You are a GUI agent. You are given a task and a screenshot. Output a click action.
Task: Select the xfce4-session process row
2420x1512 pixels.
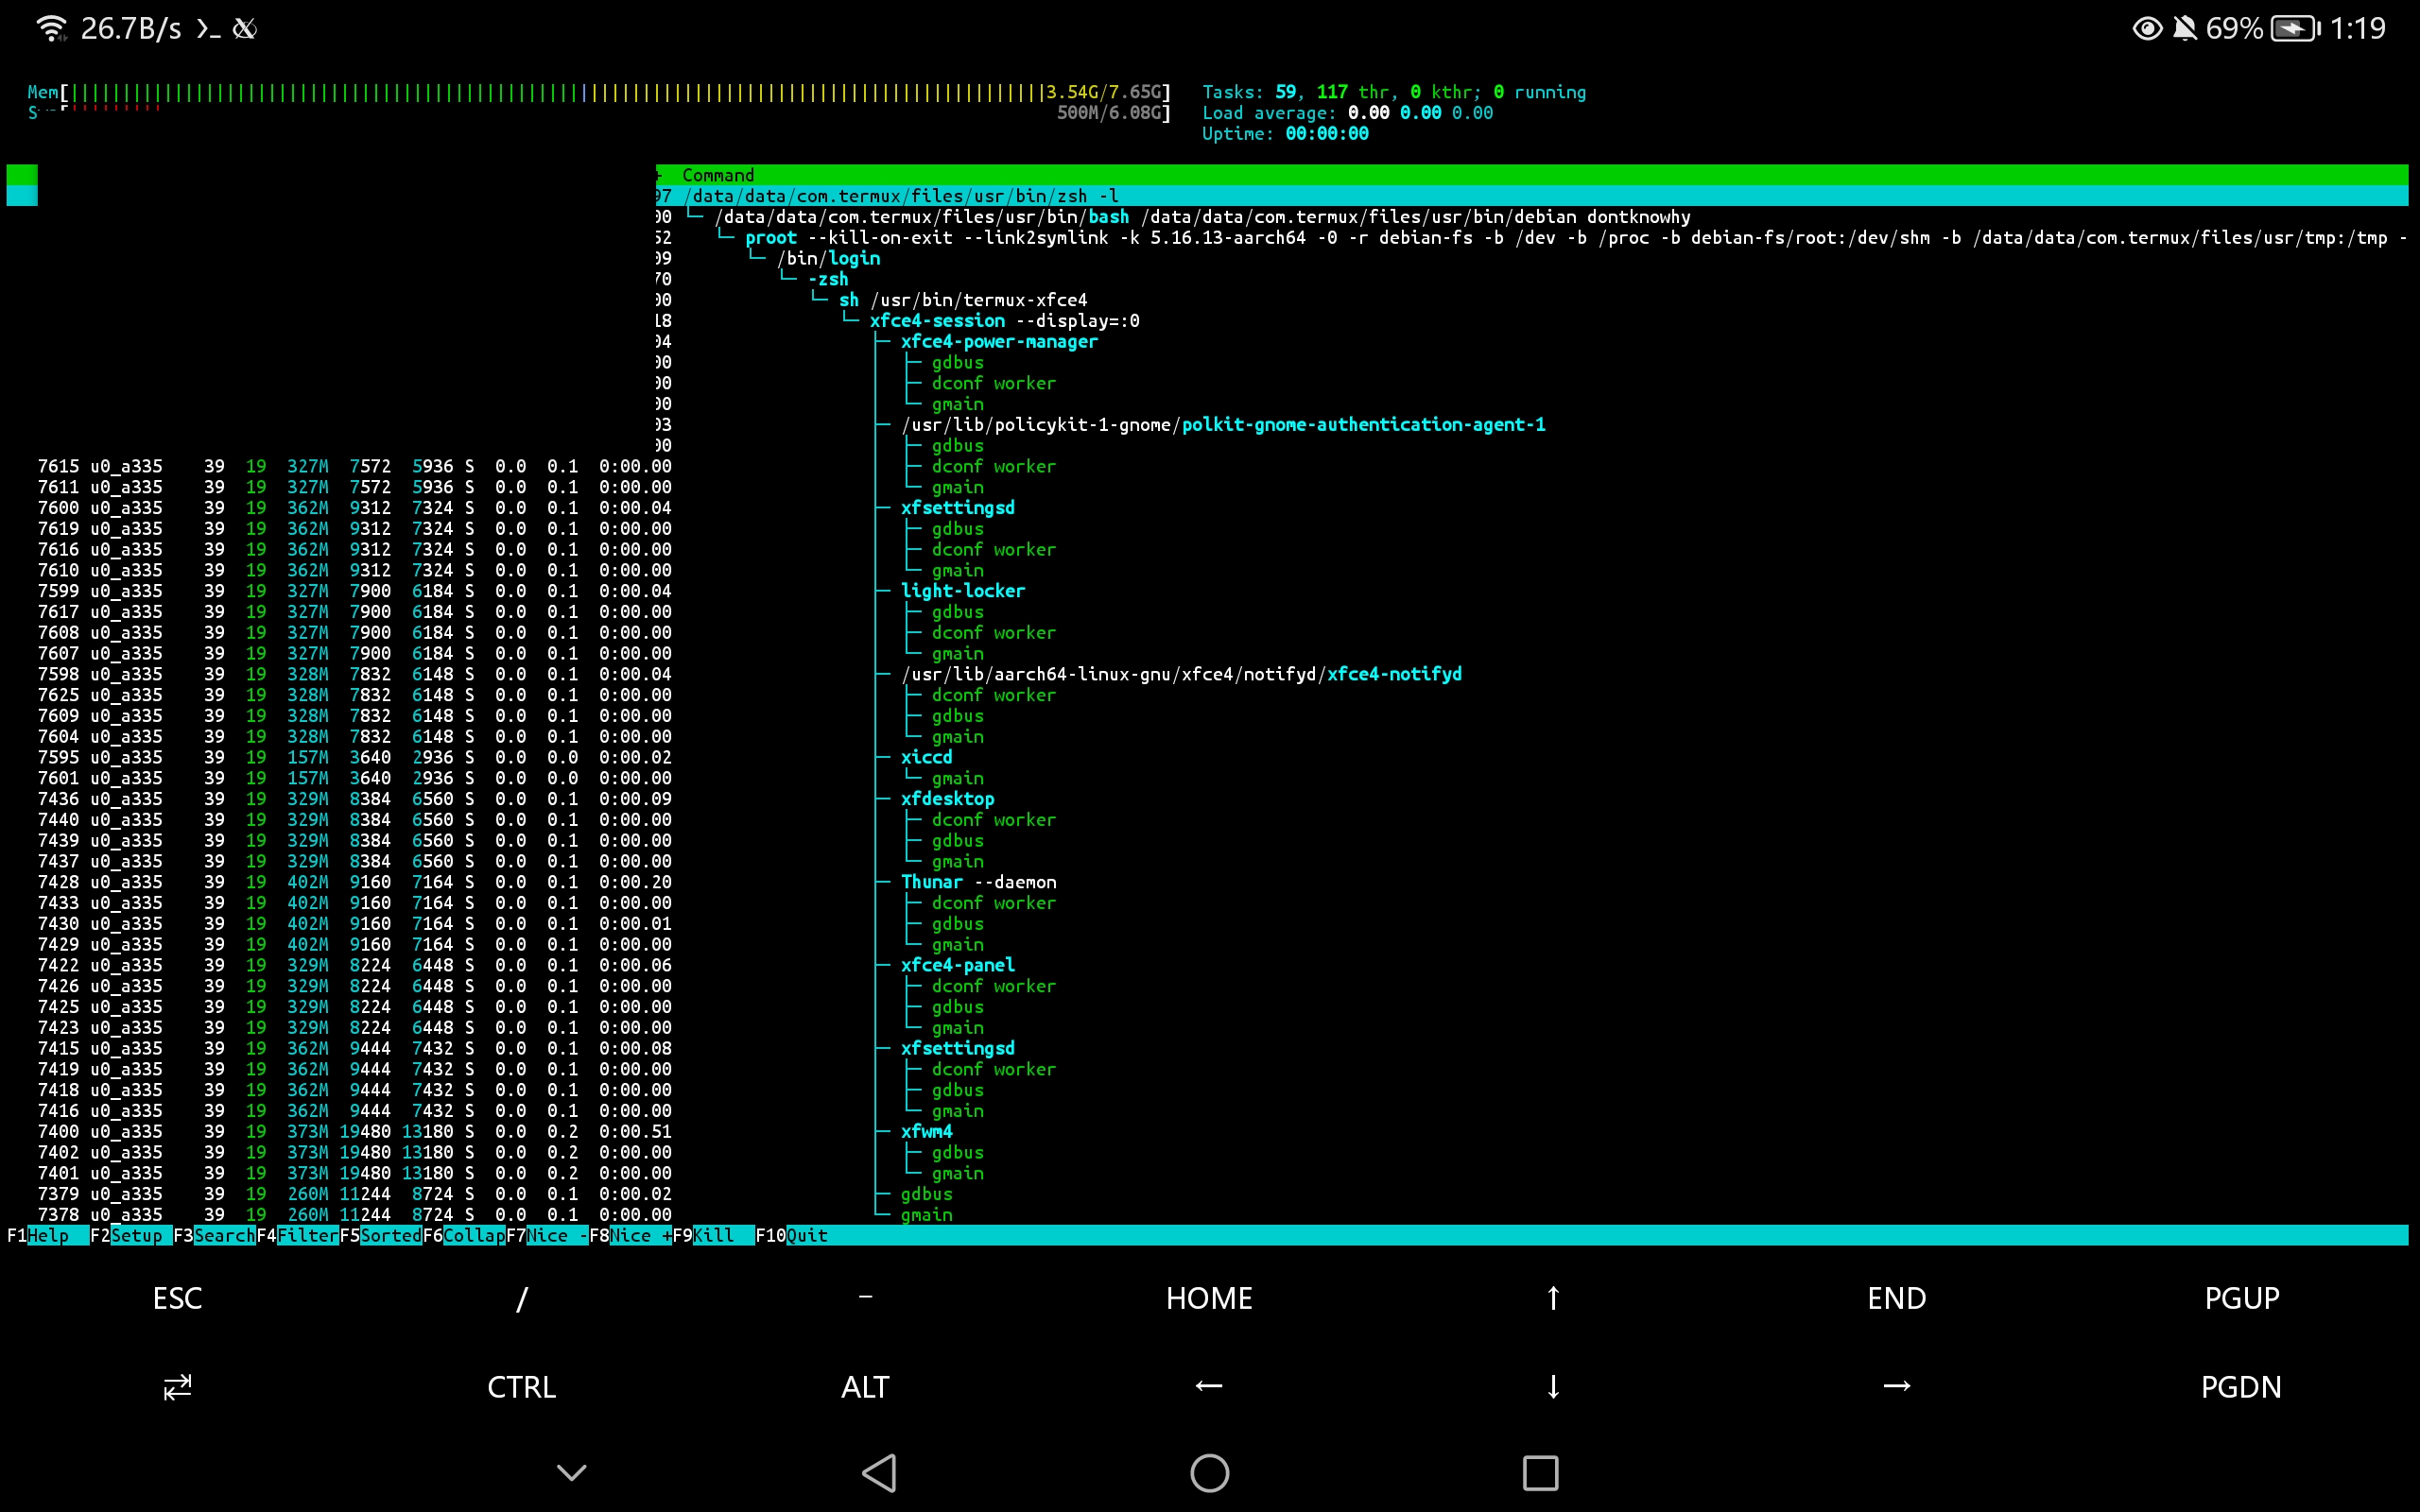point(938,320)
